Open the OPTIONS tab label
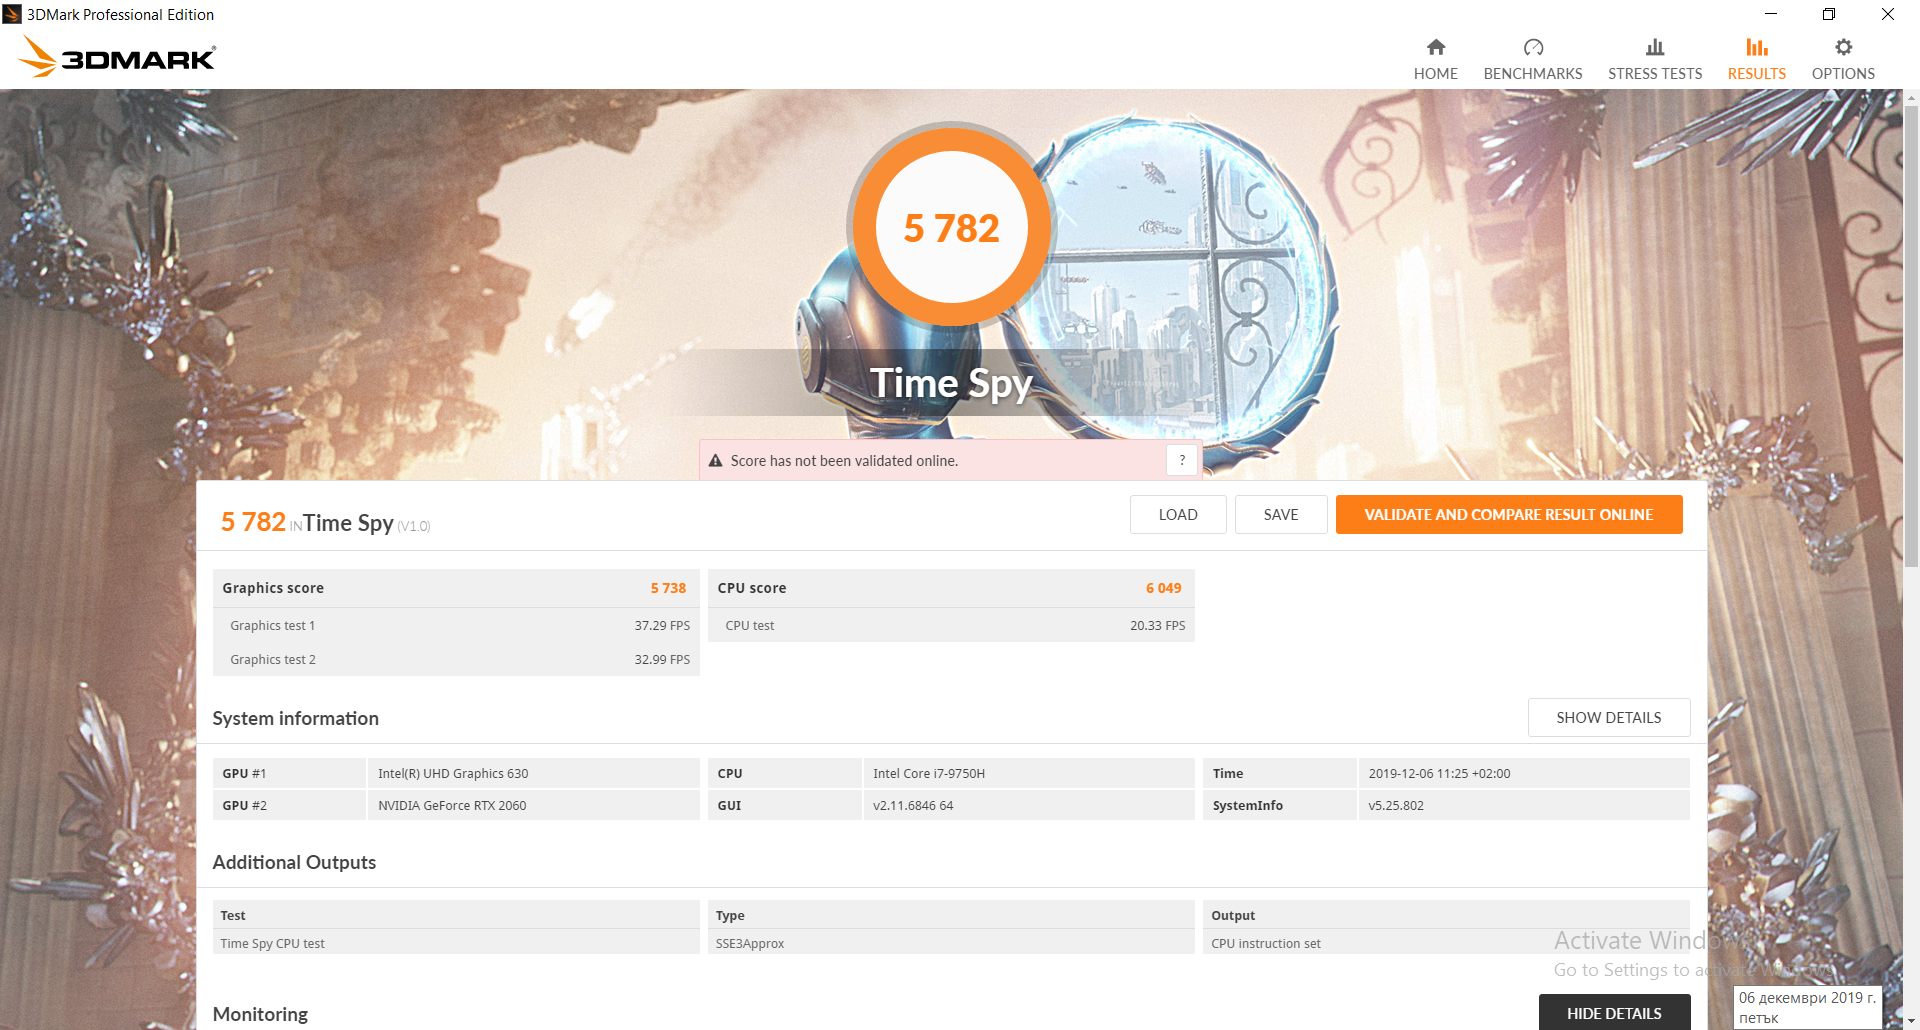This screenshot has width=1920, height=1030. (x=1843, y=74)
